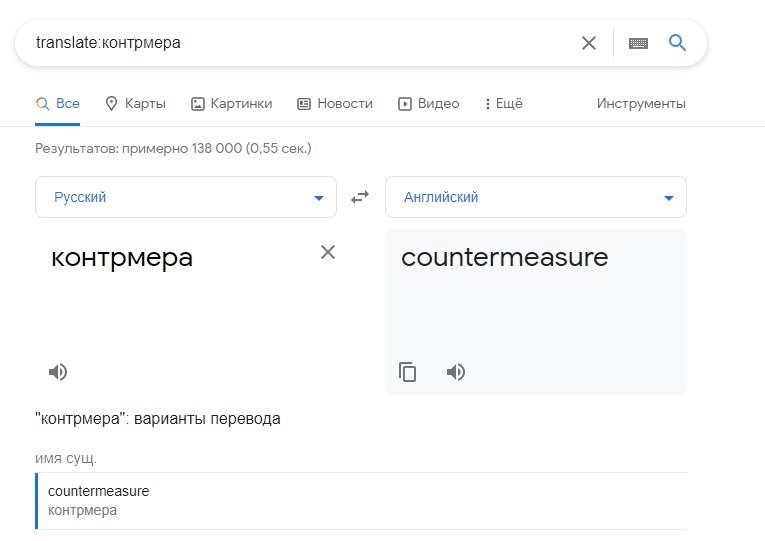
Task: Open the Английский target language dropdown
Action: click(x=536, y=197)
